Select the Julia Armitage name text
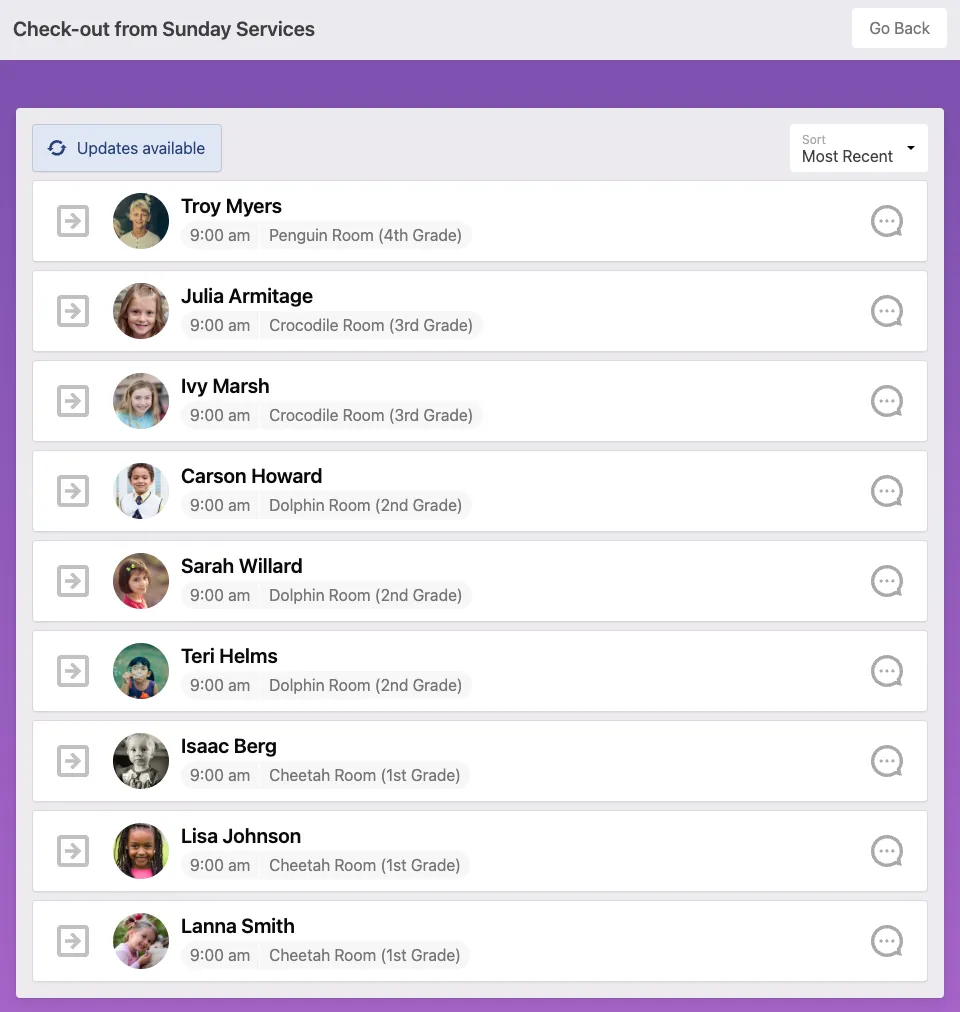960x1012 pixels. click(x=247, y=296)
